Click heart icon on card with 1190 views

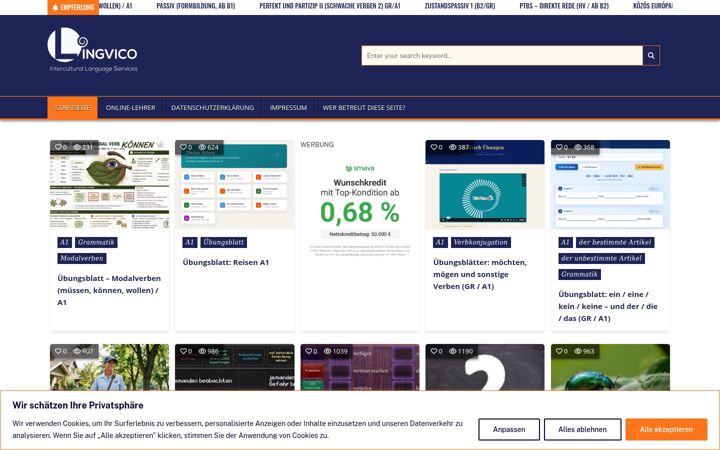pos(434,351)
